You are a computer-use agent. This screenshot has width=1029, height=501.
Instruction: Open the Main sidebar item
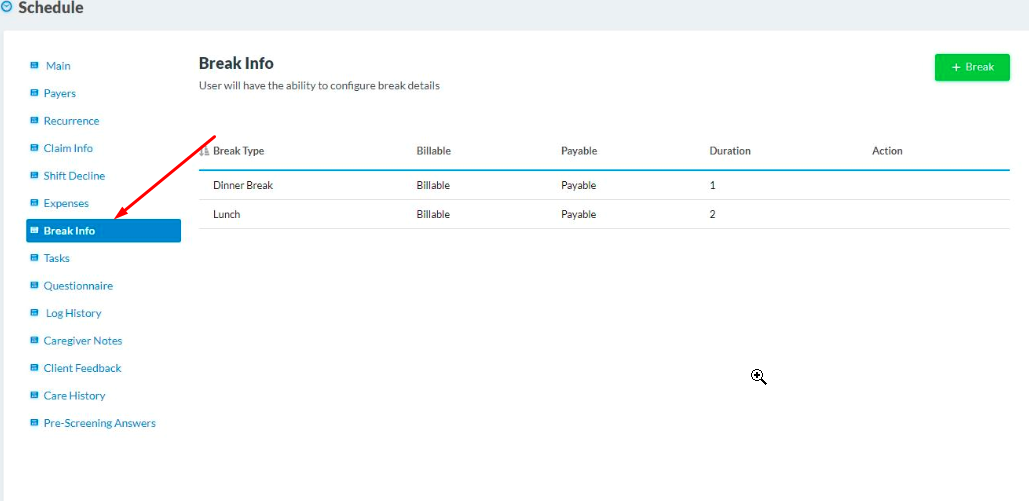tap(58, 66)
